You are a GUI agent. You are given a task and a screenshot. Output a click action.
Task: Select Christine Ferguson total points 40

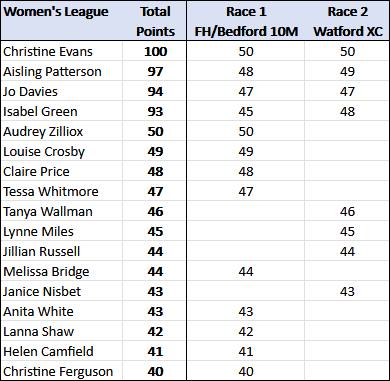coord(155,371)
